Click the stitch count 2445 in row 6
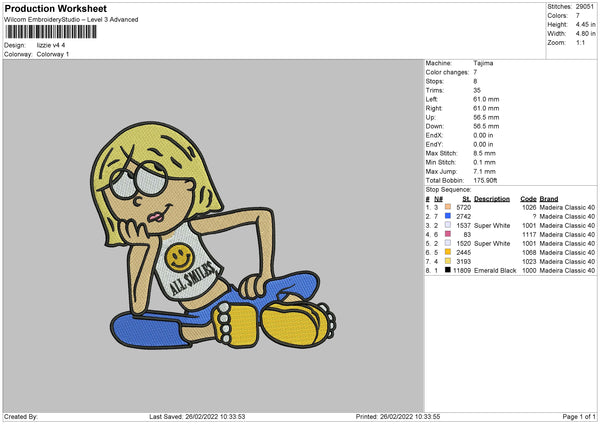 [463, 253]
